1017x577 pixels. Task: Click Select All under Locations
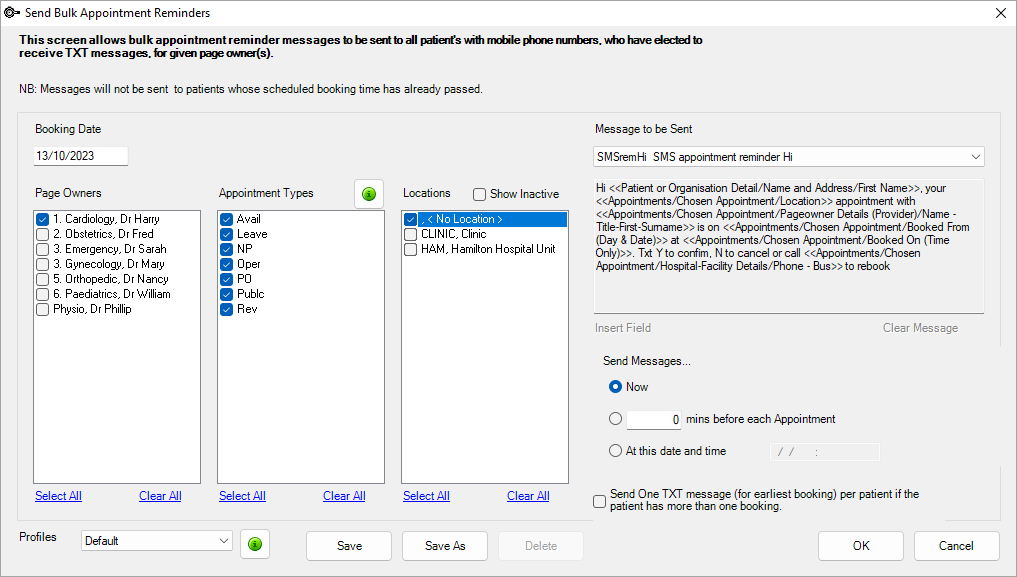coord(426,496)
